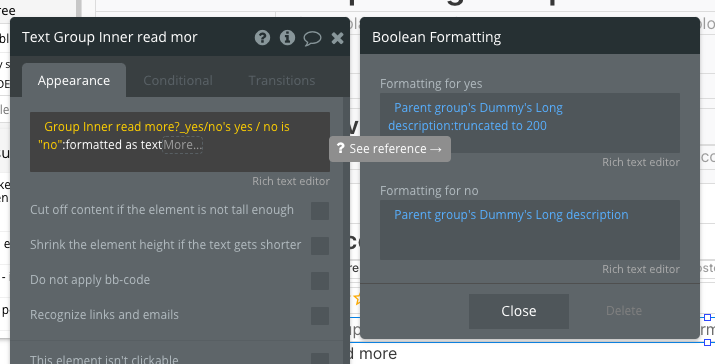
Task: Open Rich text editor under Formatting for no
Action: click(x=641, y=269)
